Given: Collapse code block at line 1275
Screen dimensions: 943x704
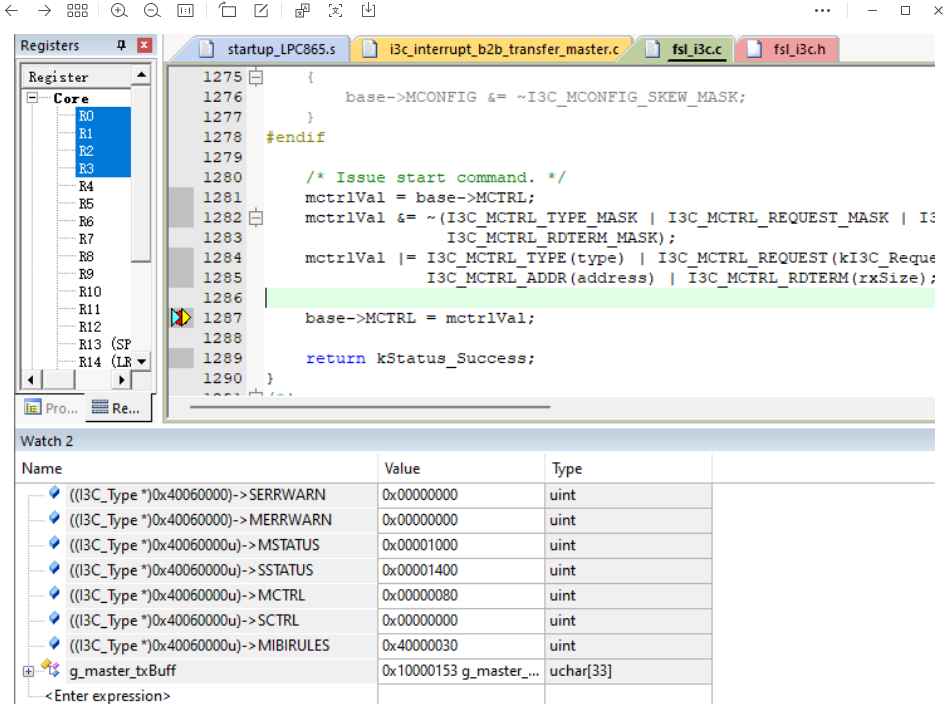Looking at the screenshot, I should pos(256,77).
